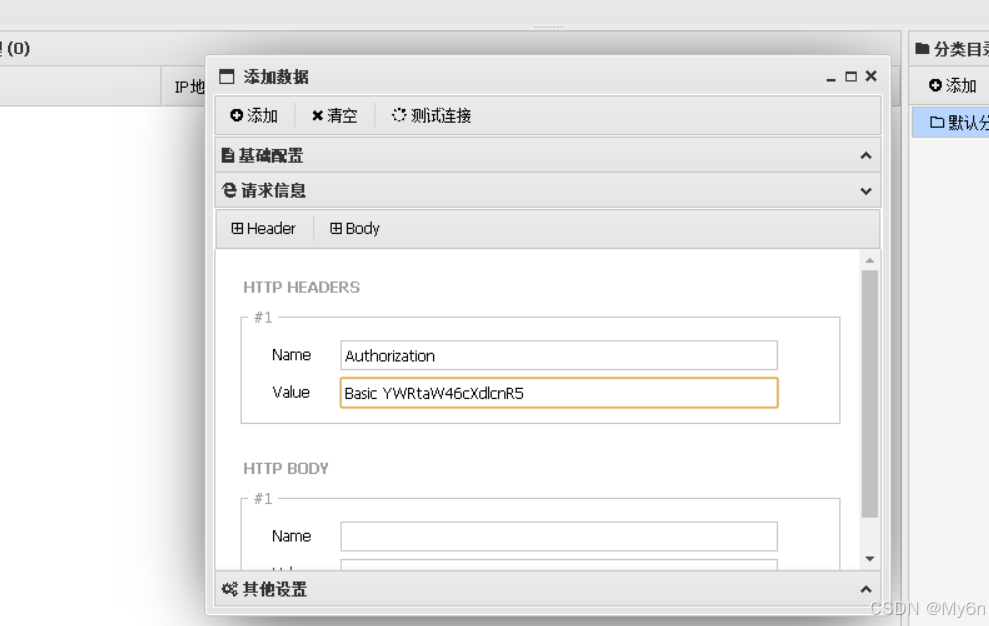Click the request panel scrollbar thumb
Image resolution: width=989 pixels, height=626 pixels.
pos(870,394)
